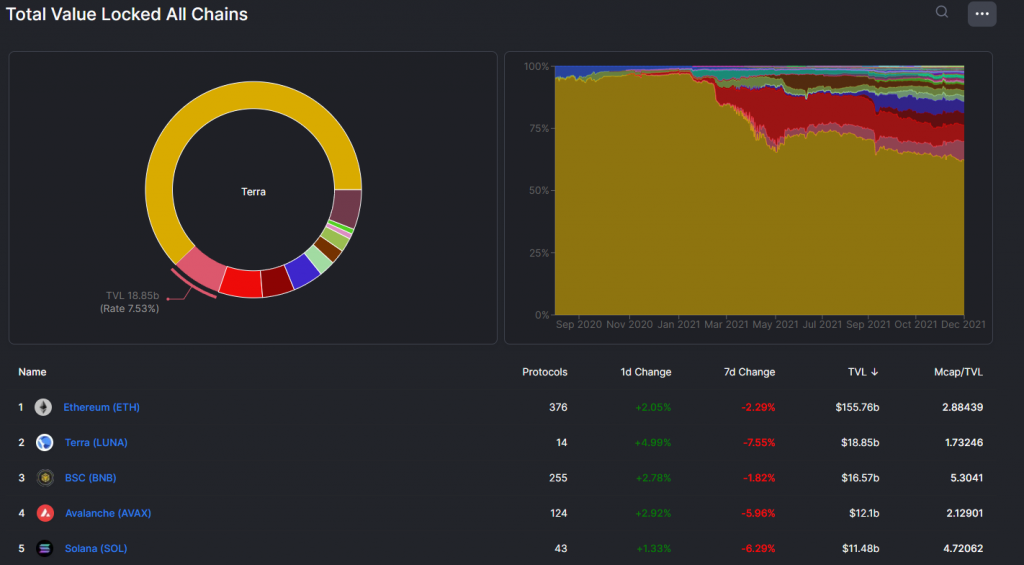Screen dimensions: 1024x565
Task: Sort table by TVL column header
Action: pyautogui.click(x=863, y=372)
